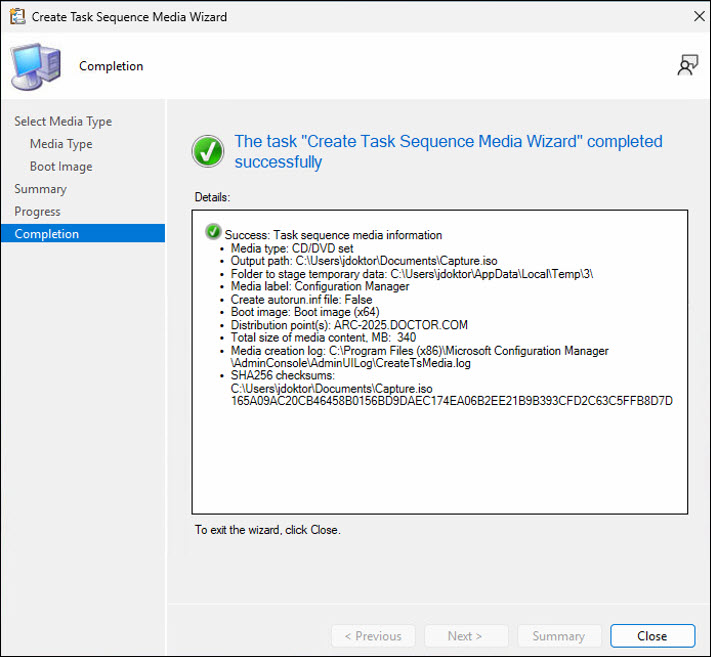The width and height of the screenshot is (711, 657).
Task: Click the greyed-out Next button
Action: [465, 636]
